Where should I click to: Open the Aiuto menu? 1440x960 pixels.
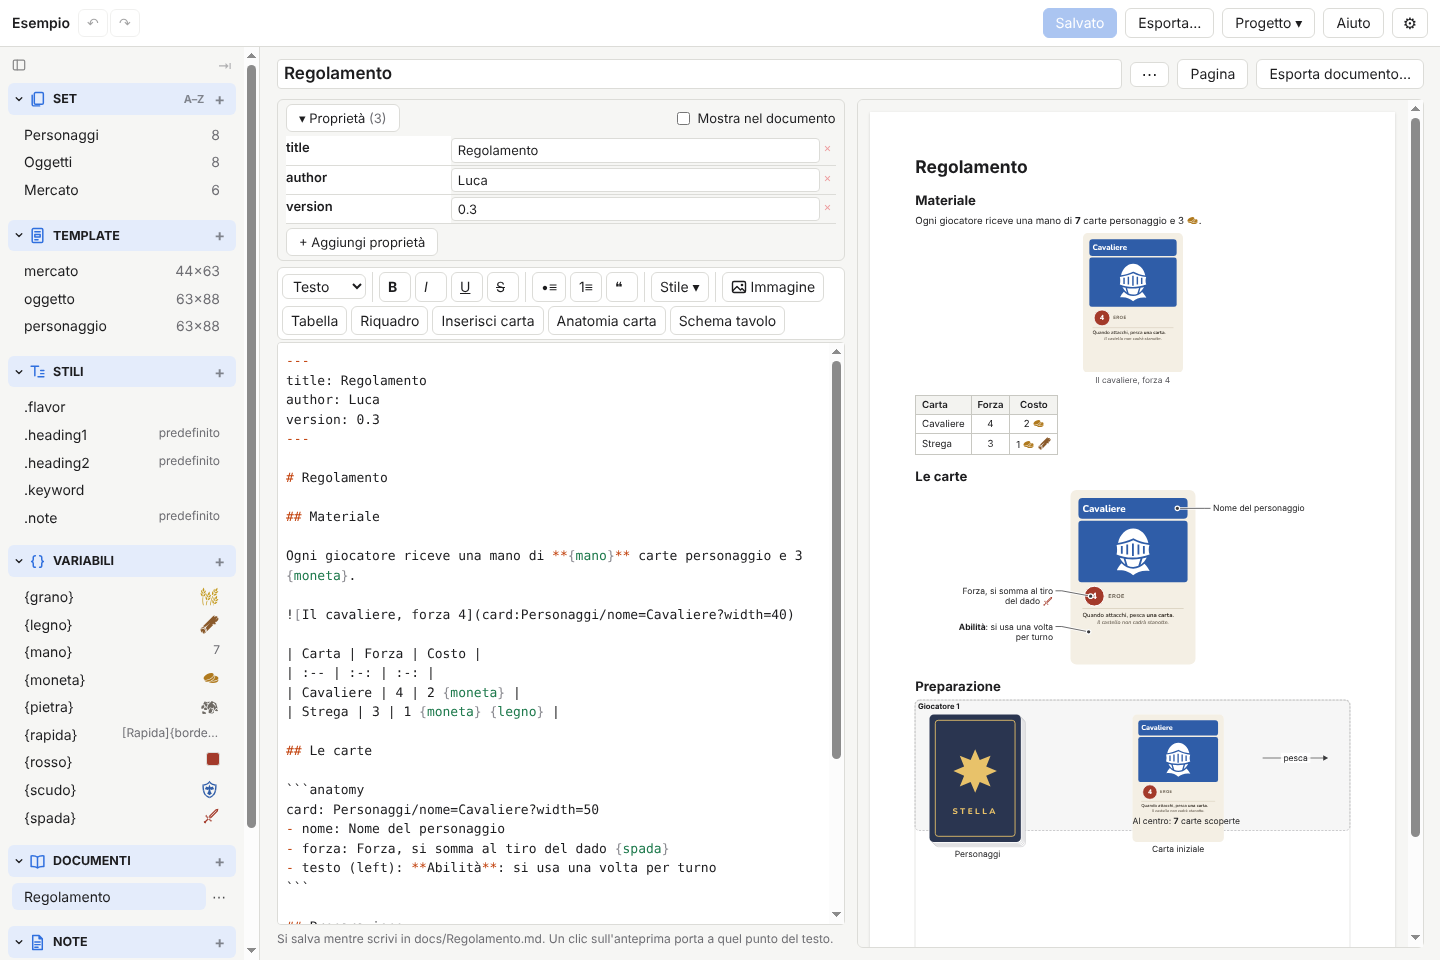(x=1354, y=23)
